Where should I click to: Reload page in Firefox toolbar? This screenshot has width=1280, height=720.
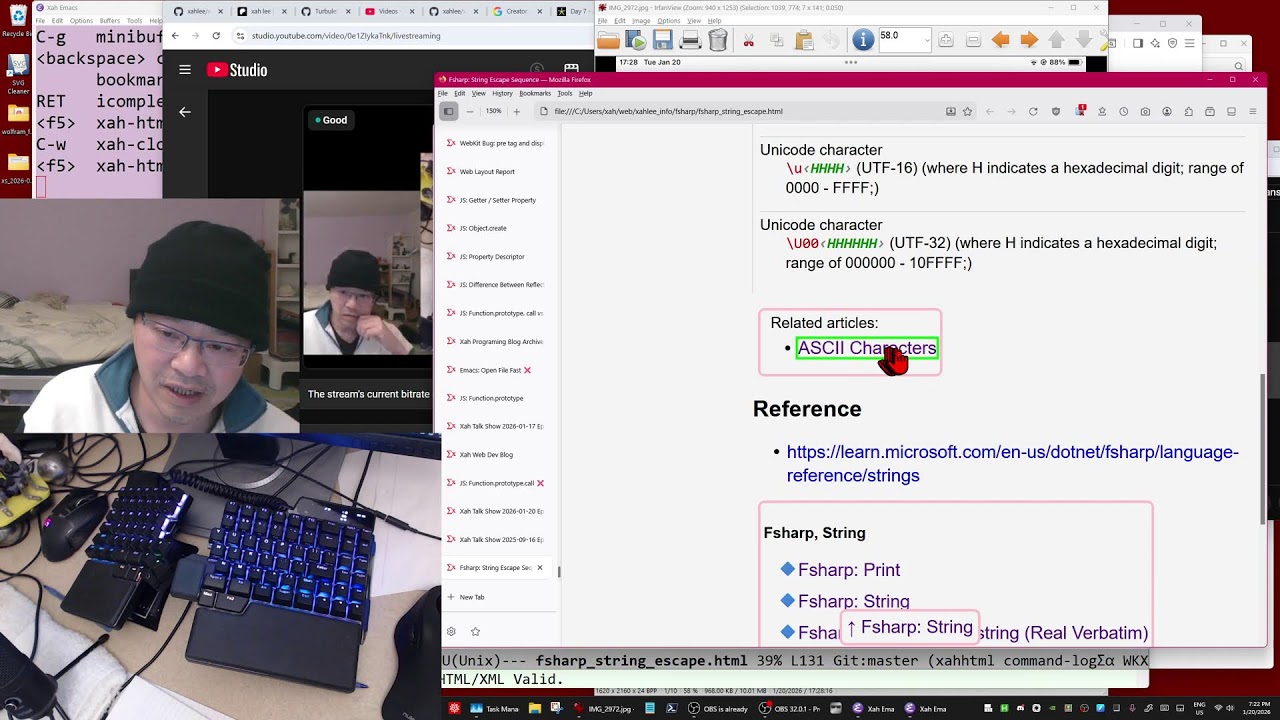1033,111
